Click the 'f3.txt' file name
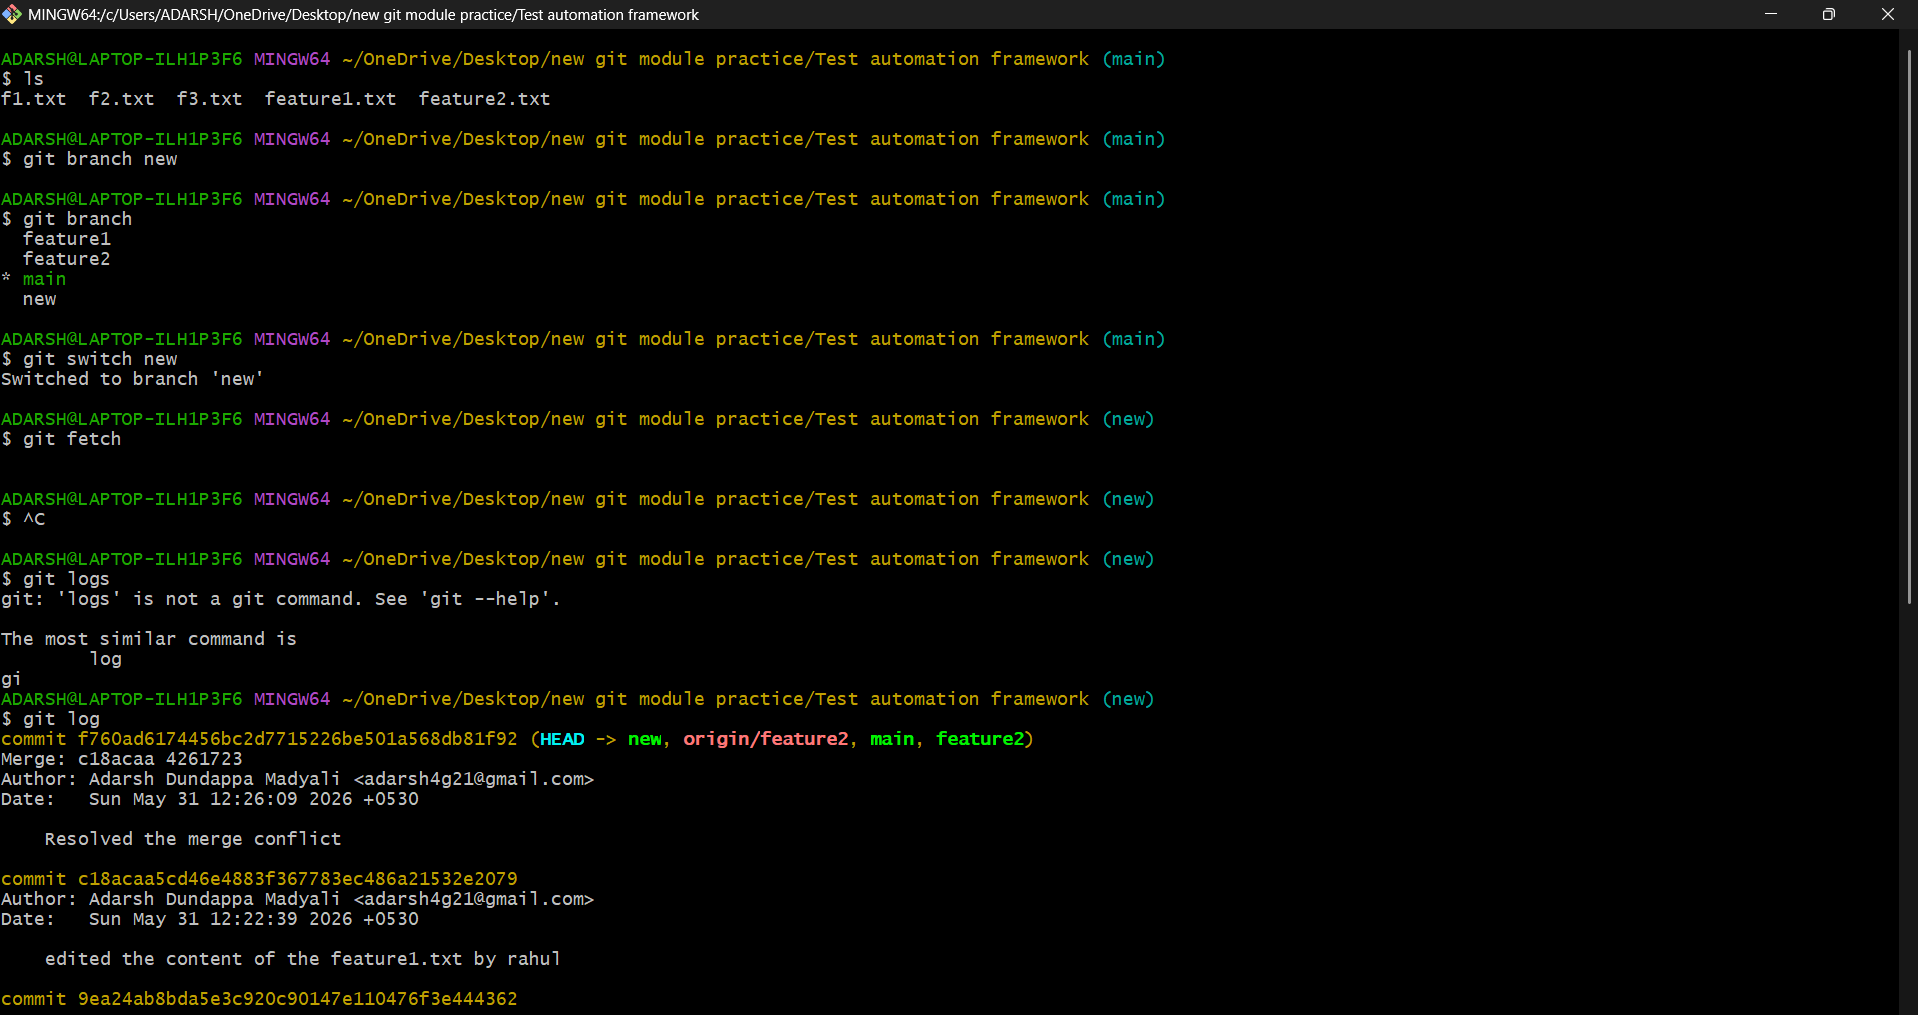Screen dimensions: 1918x1015 [210, 99]
